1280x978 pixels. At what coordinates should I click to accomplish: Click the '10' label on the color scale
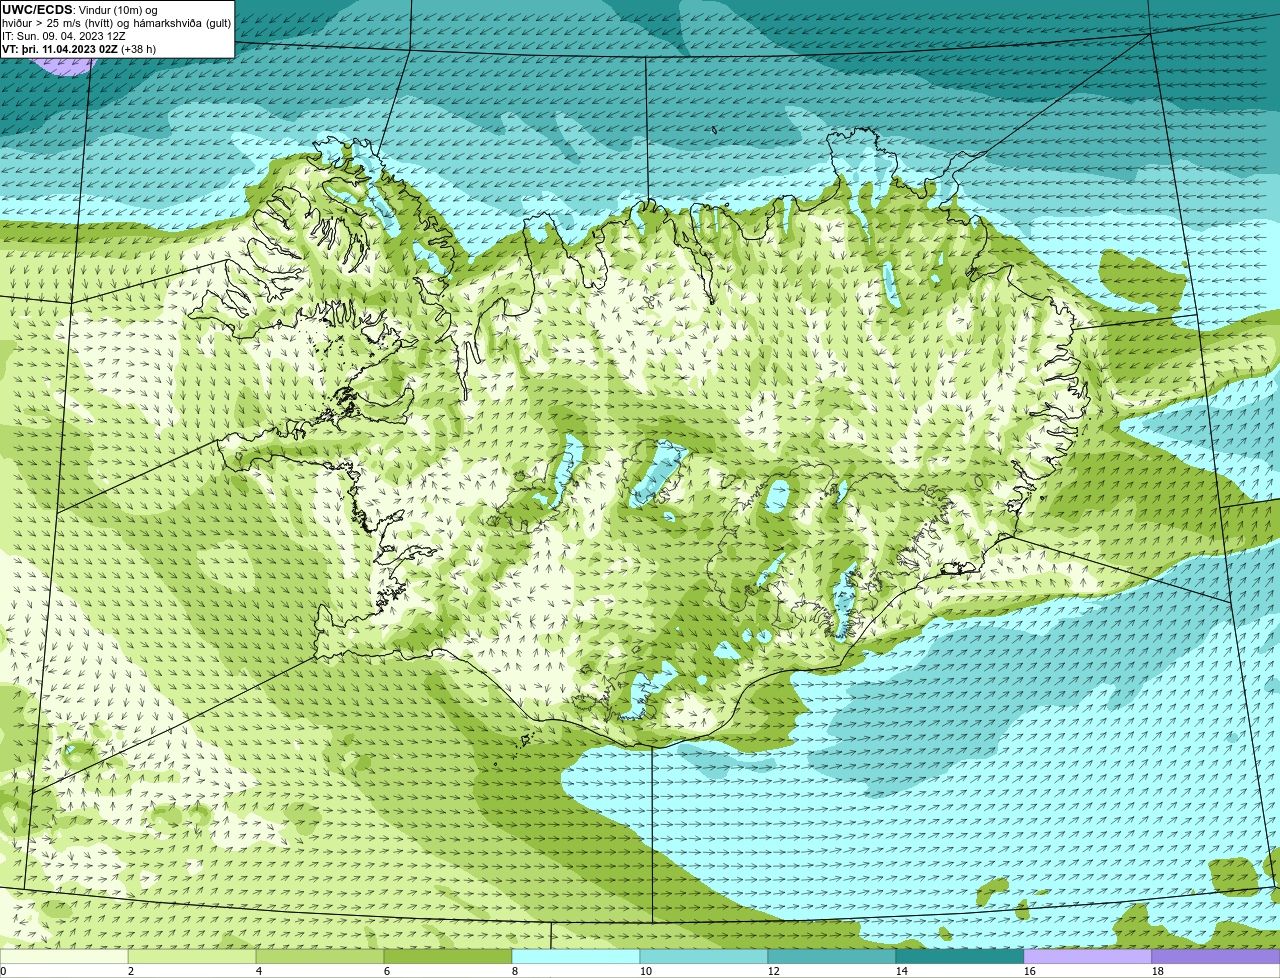click(646, 971)
